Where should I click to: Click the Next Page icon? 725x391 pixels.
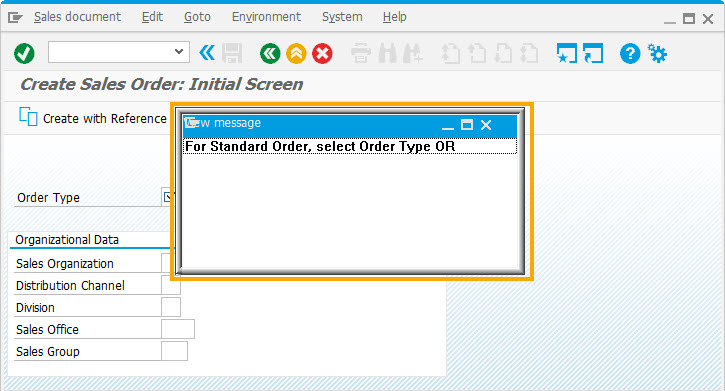504,53
